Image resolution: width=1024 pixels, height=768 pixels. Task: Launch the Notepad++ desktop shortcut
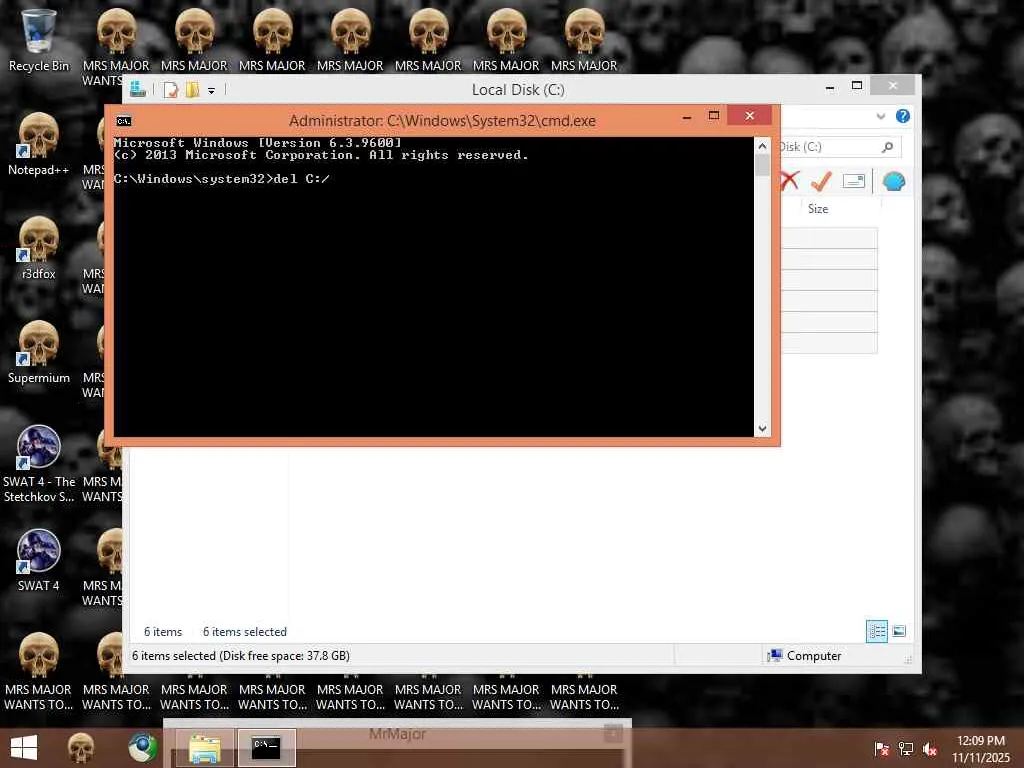pos(38,144)
